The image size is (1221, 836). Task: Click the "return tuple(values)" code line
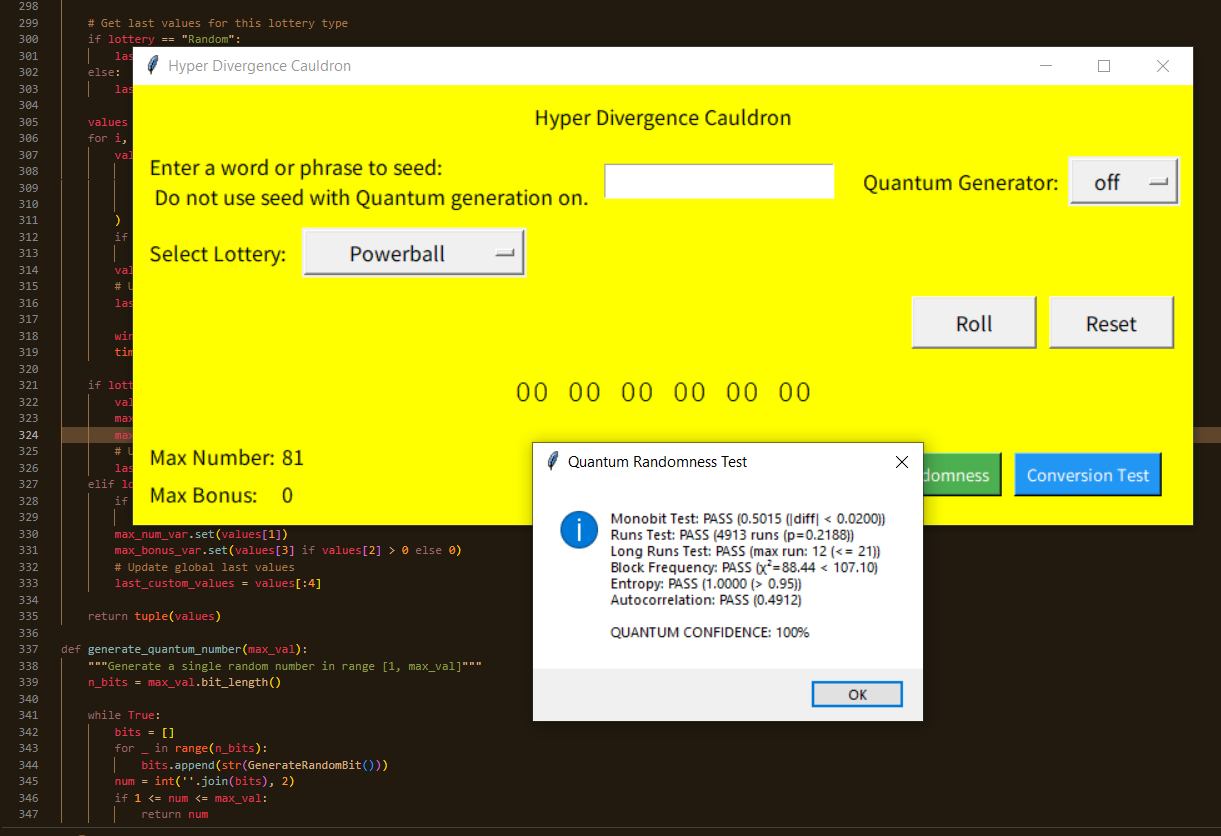click(154, 616)
